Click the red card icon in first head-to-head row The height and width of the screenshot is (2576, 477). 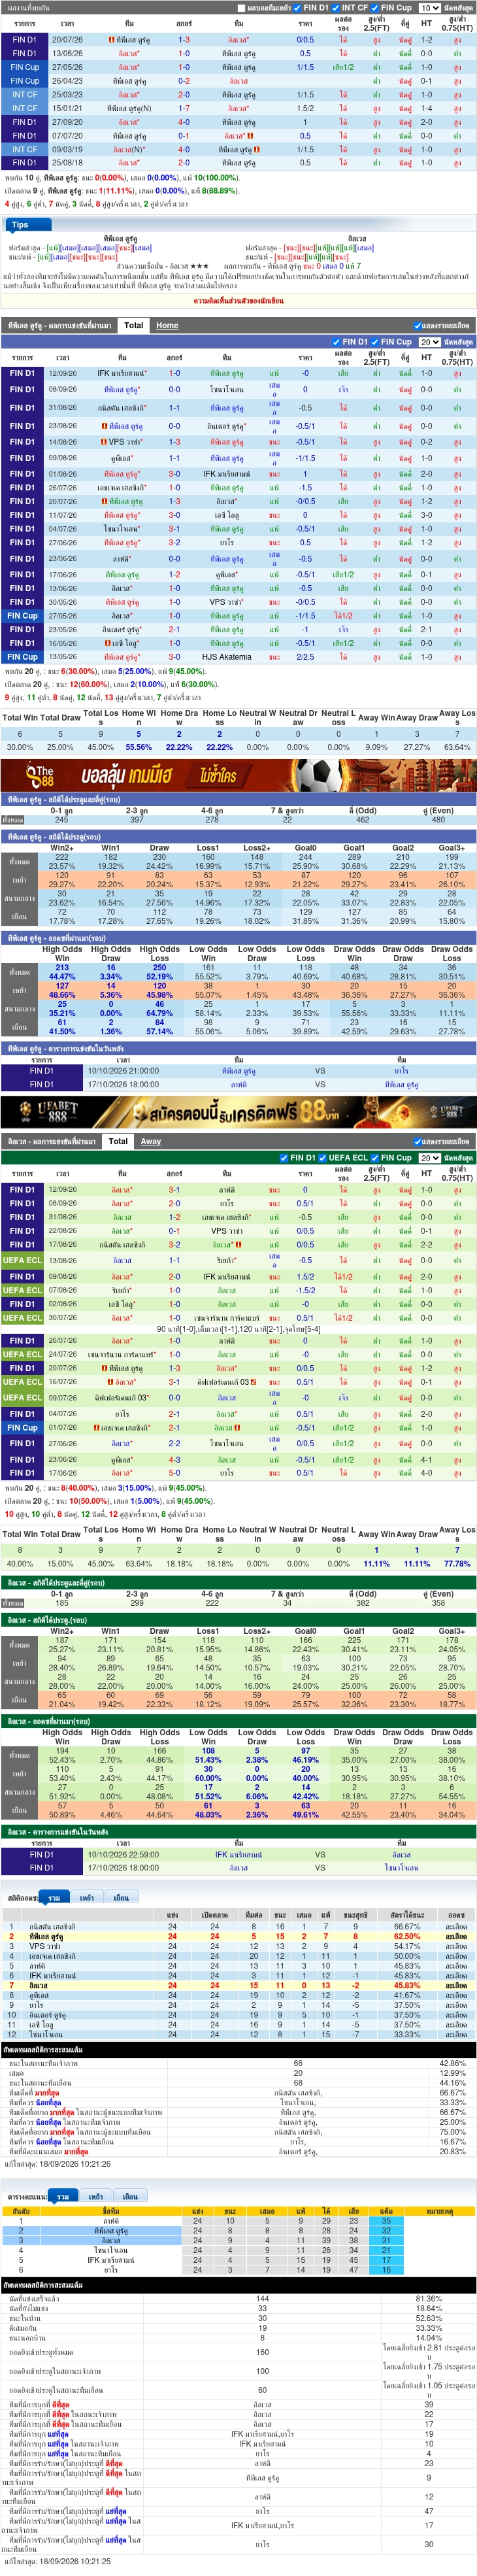(x=111, y=40)
